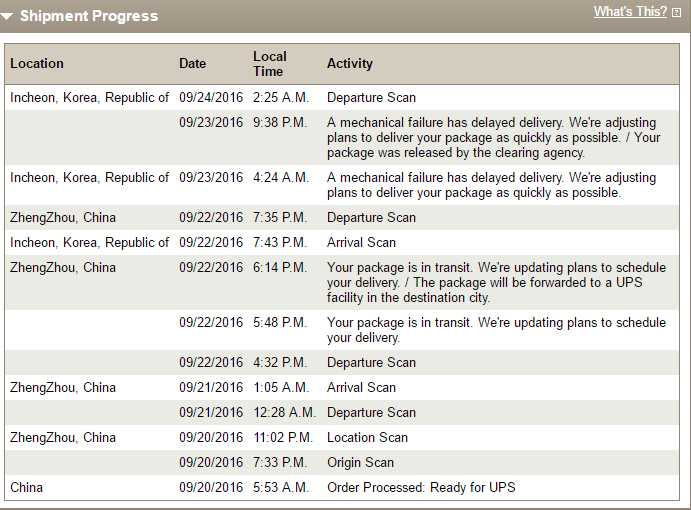Click the help icon beside What's This?
Image resolution: width=691 pixels, height=510 pixels.
click(x=676, y=13)
